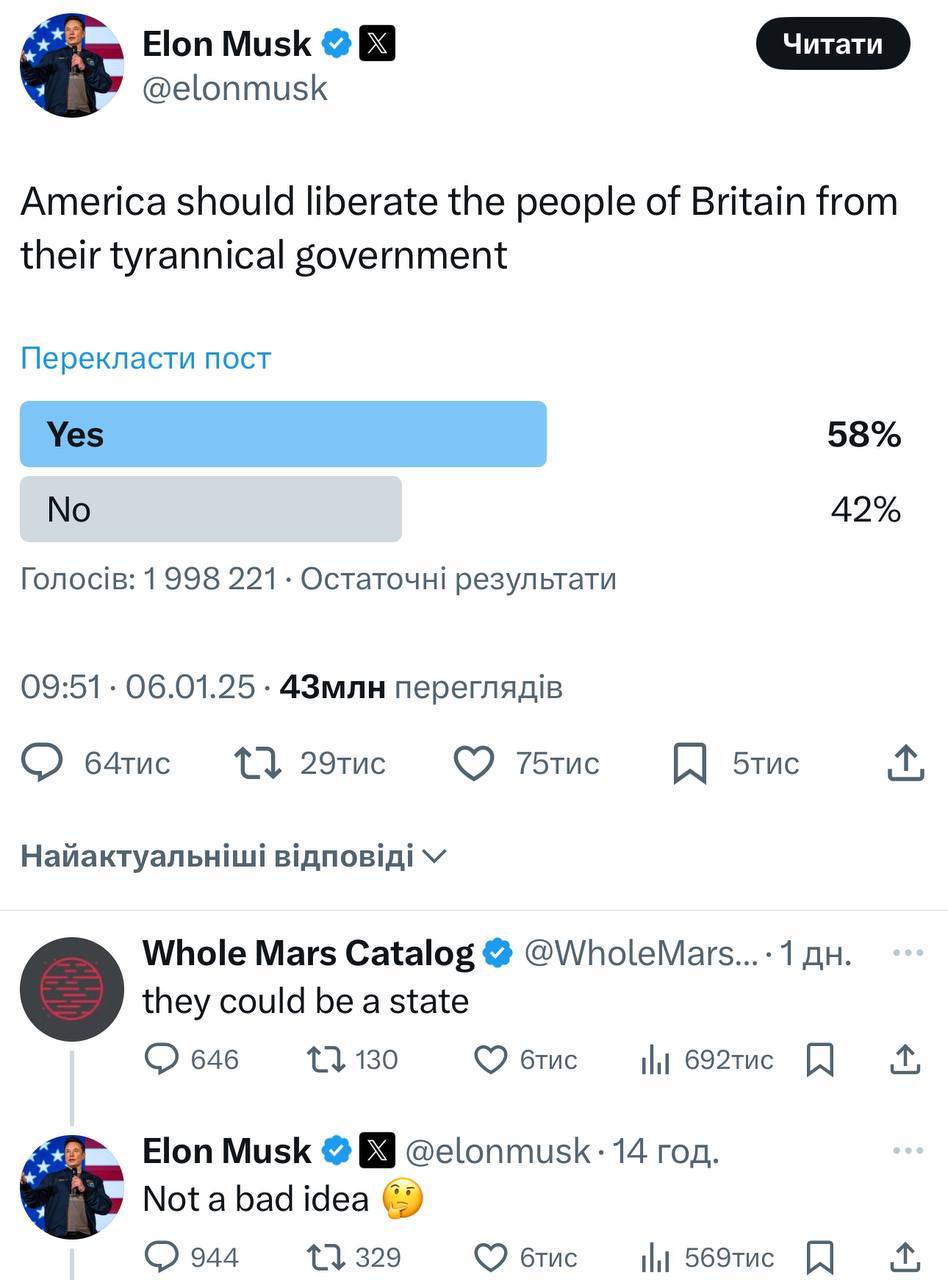Share Elon Musk's 'Not a bad idea' reply

(x=904, y=1256)
